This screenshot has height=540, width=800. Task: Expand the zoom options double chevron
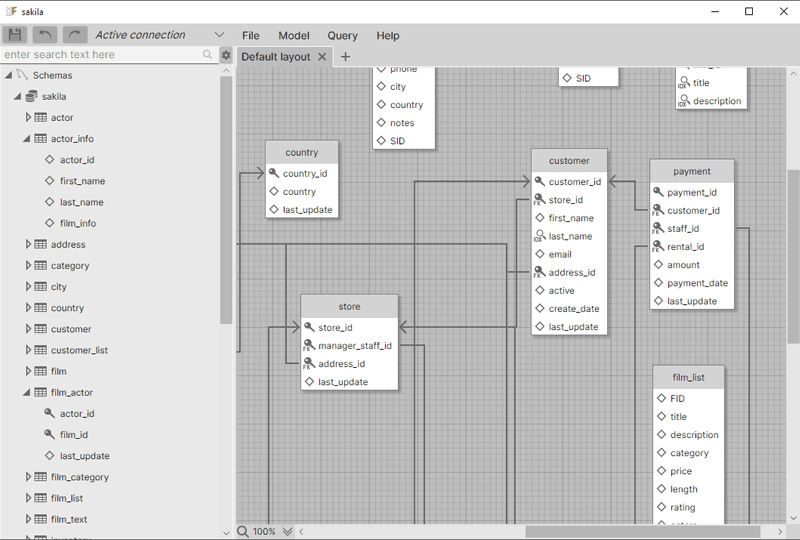288,531
